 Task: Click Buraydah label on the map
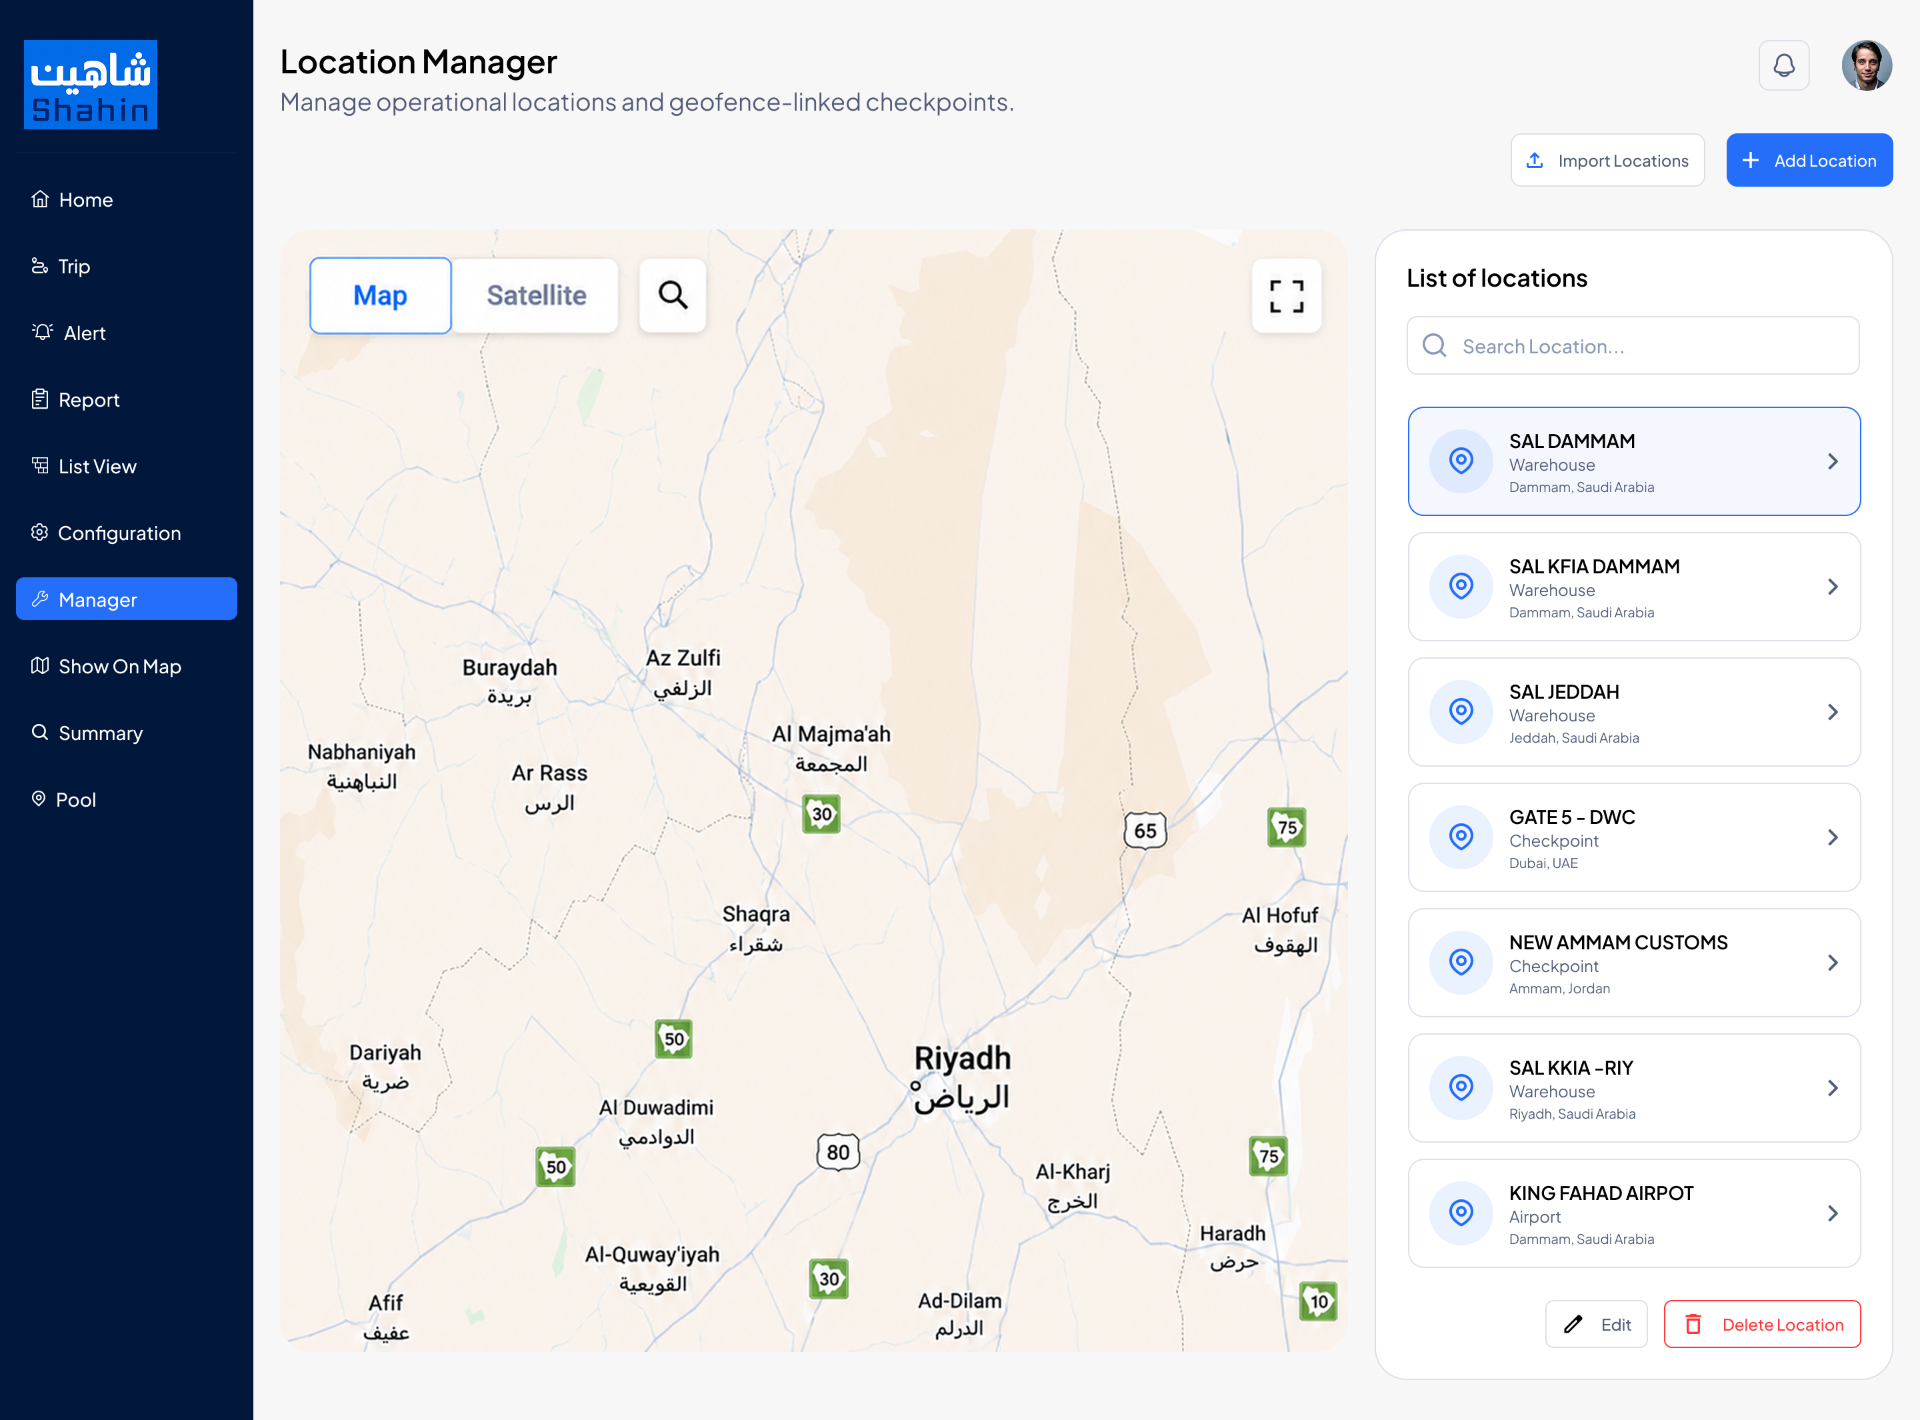(x=509, y=681)
